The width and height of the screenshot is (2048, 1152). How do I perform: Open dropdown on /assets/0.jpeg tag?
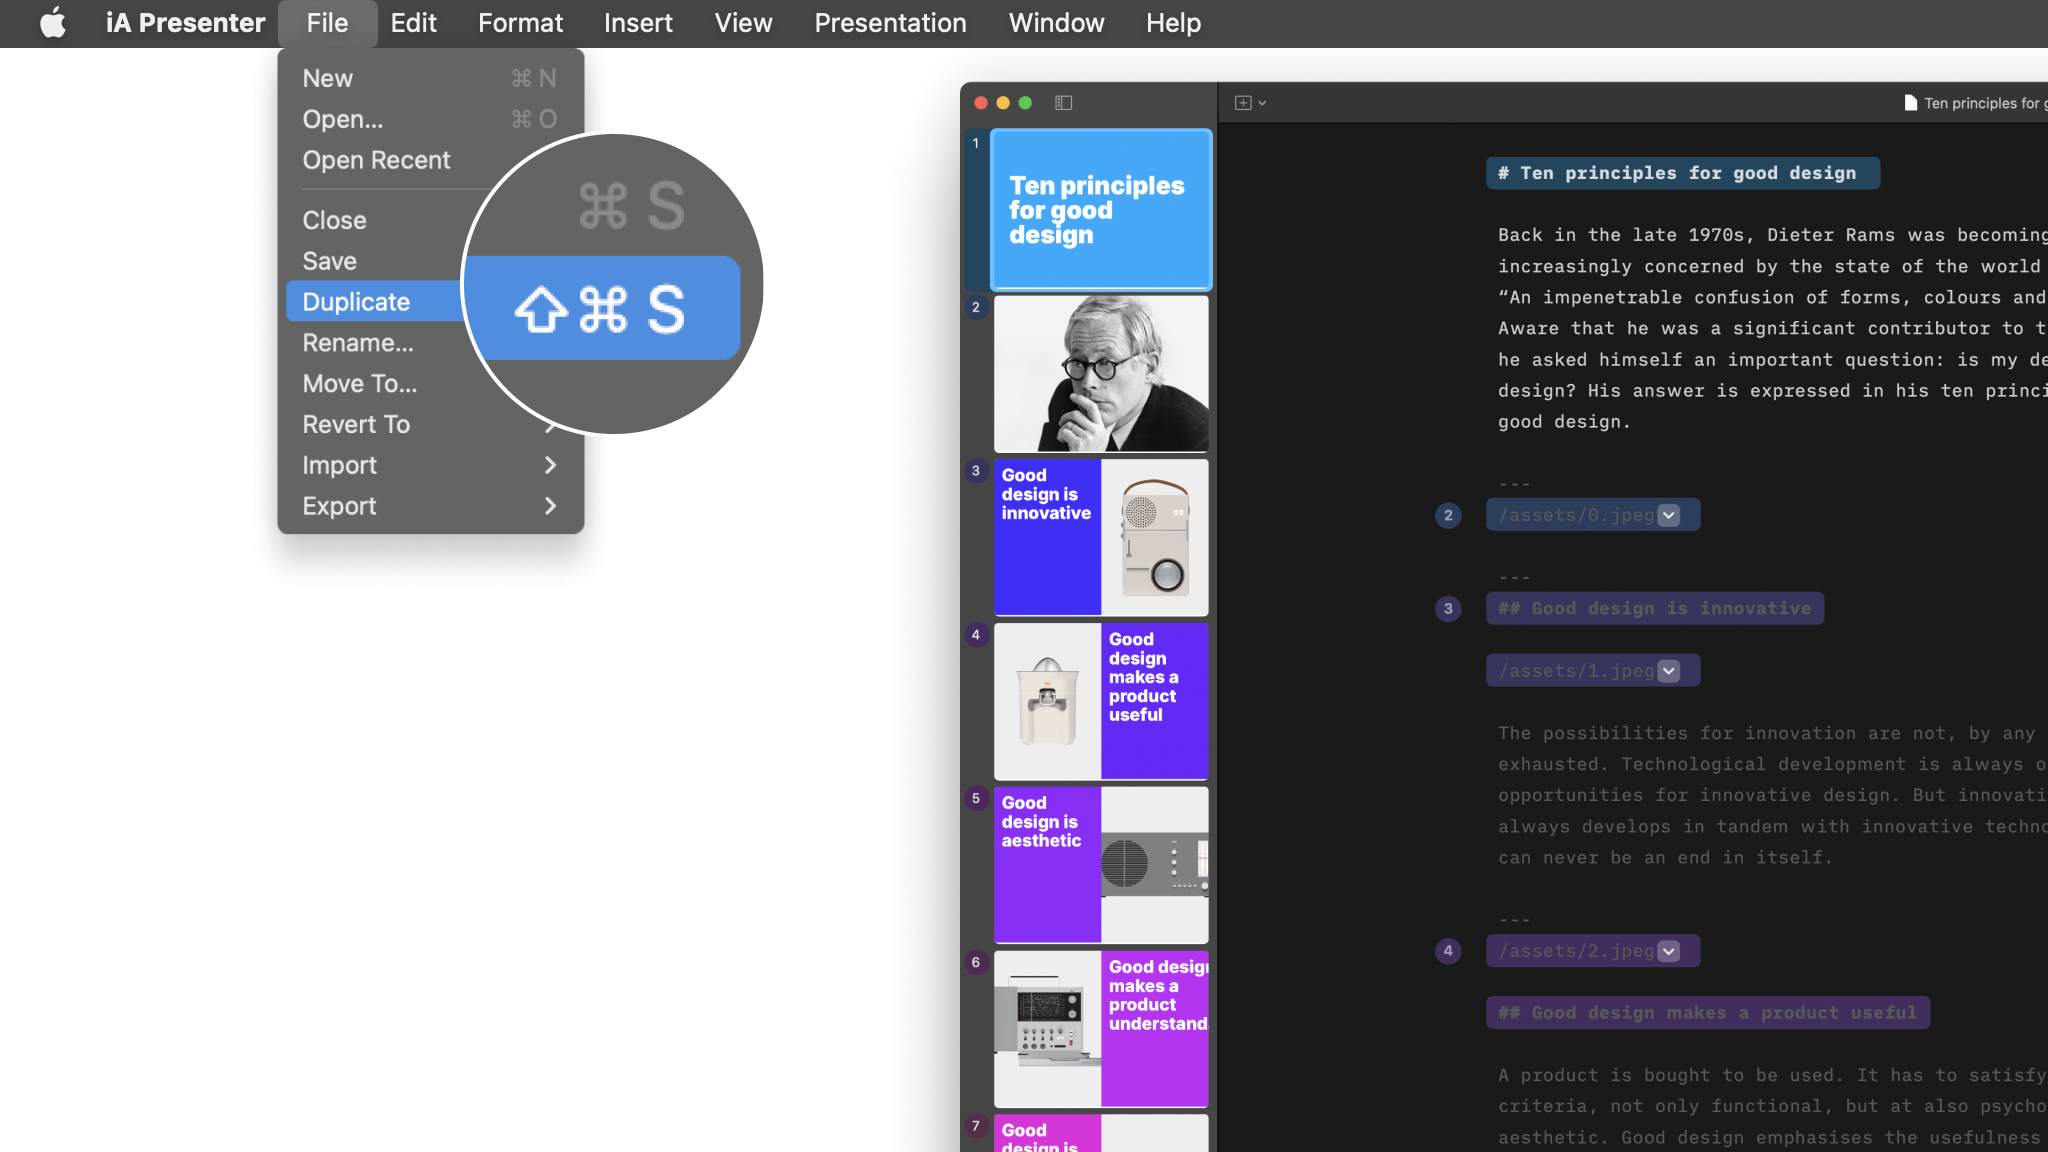tap(1669, 515)
